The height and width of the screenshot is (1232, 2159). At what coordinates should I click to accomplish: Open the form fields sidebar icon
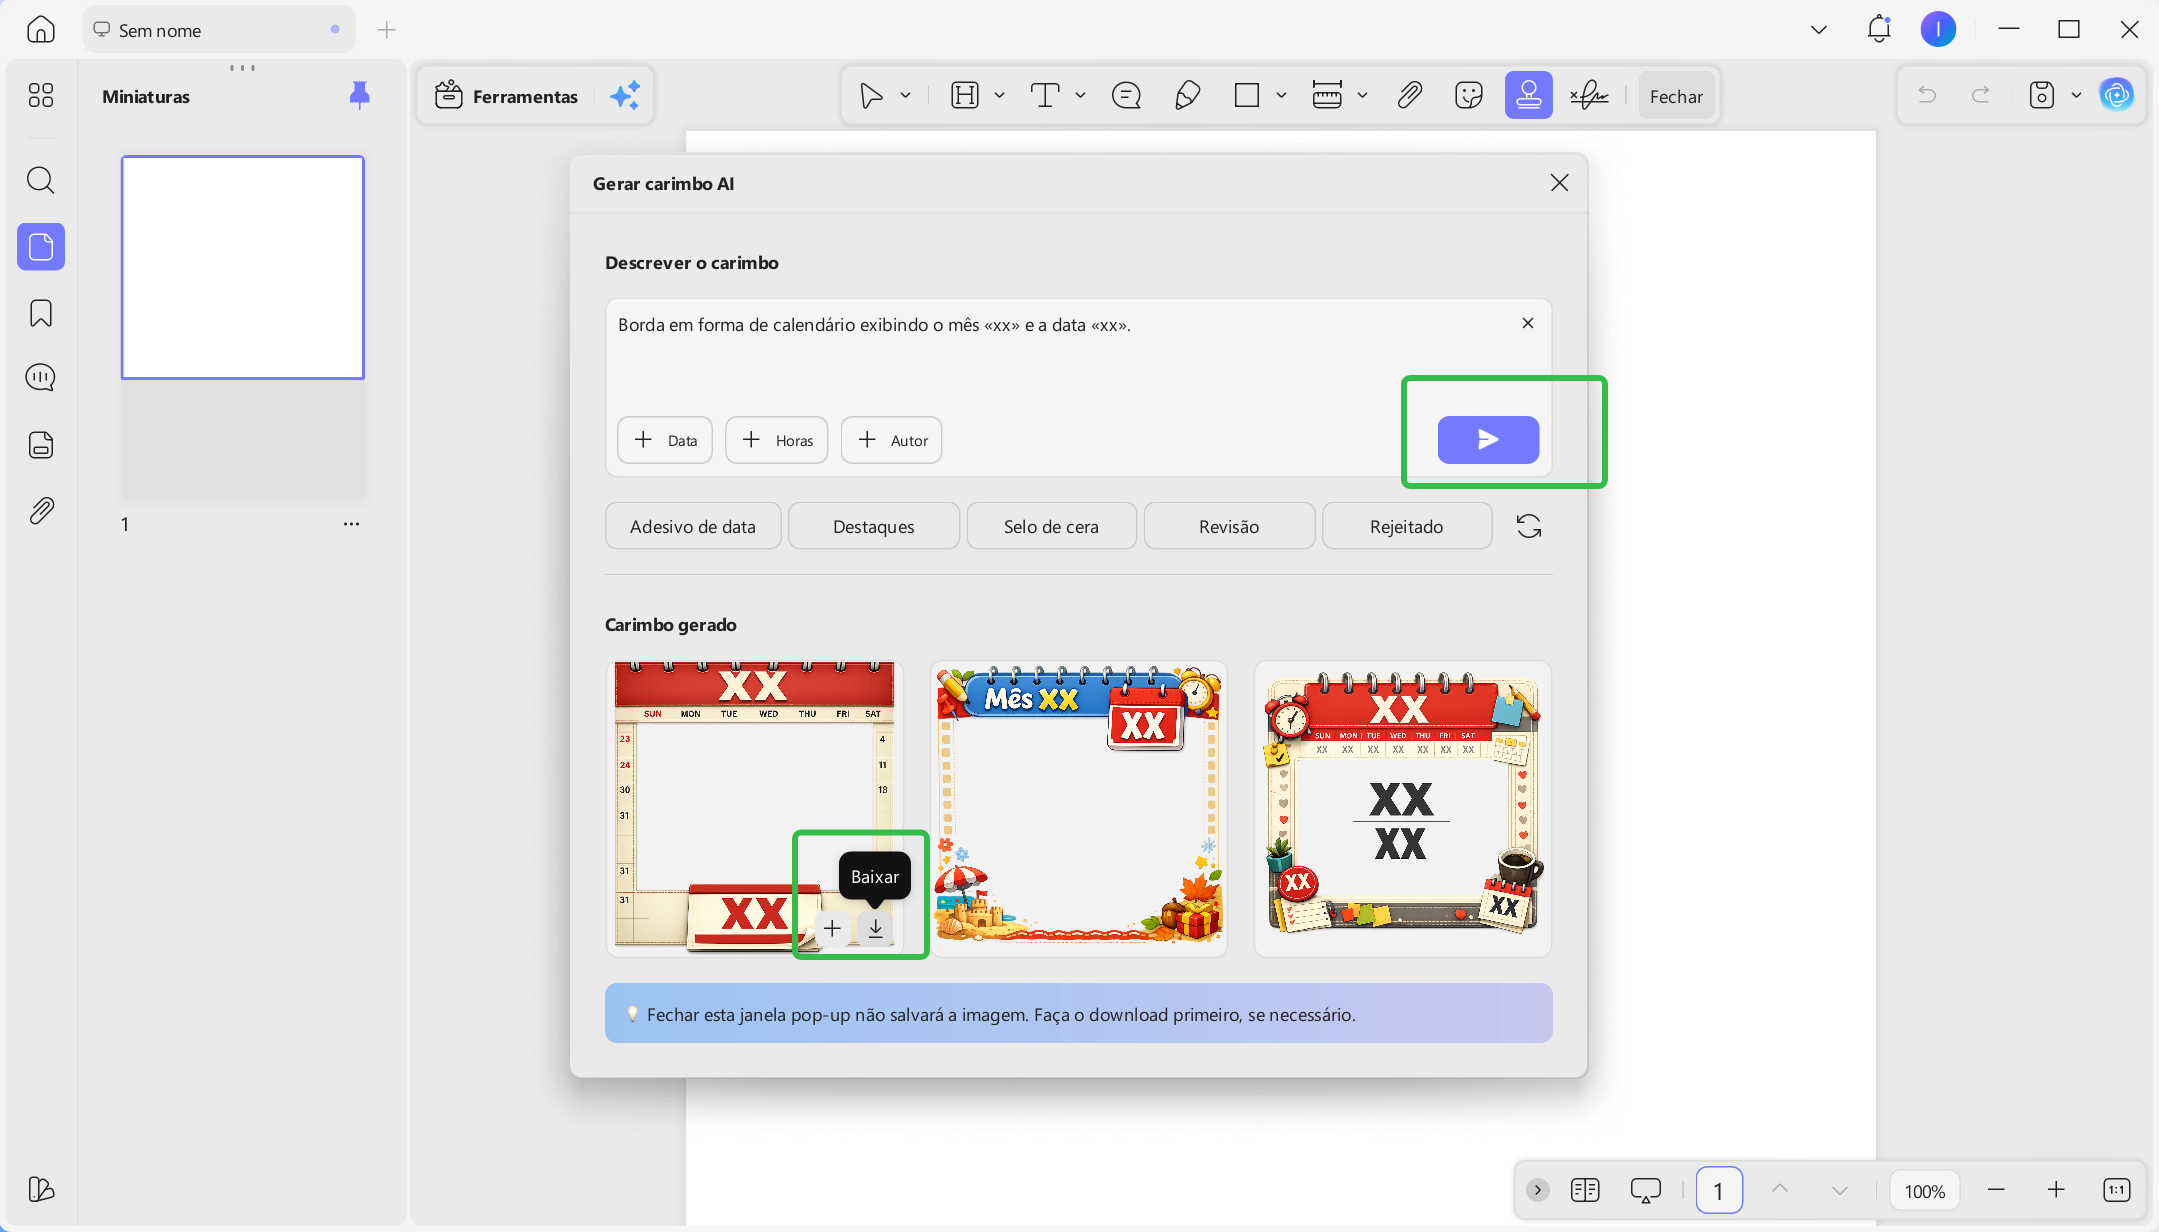(41, 445)
